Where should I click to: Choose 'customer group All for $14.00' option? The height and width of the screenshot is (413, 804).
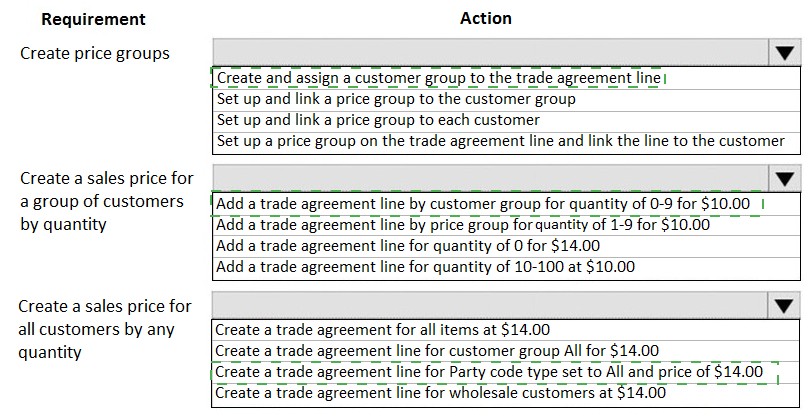click(x=437, y=350)
